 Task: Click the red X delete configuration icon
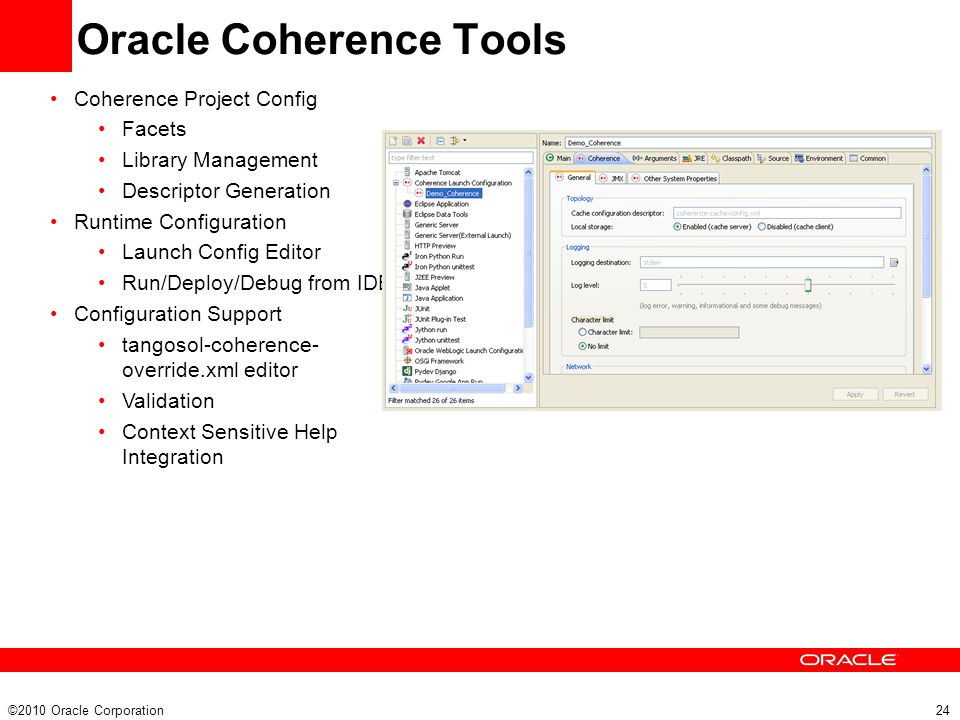click(421, 141)
